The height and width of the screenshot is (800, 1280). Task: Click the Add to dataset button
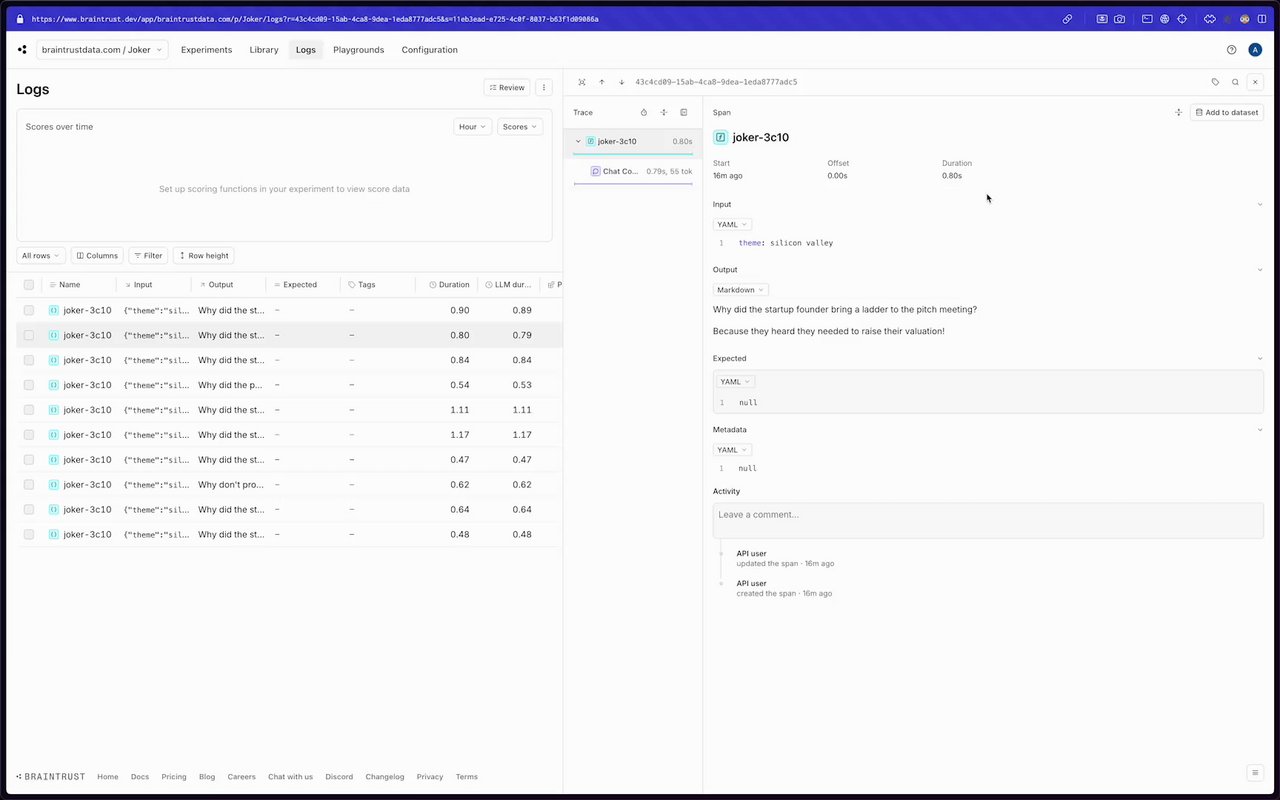[1227, 113]
